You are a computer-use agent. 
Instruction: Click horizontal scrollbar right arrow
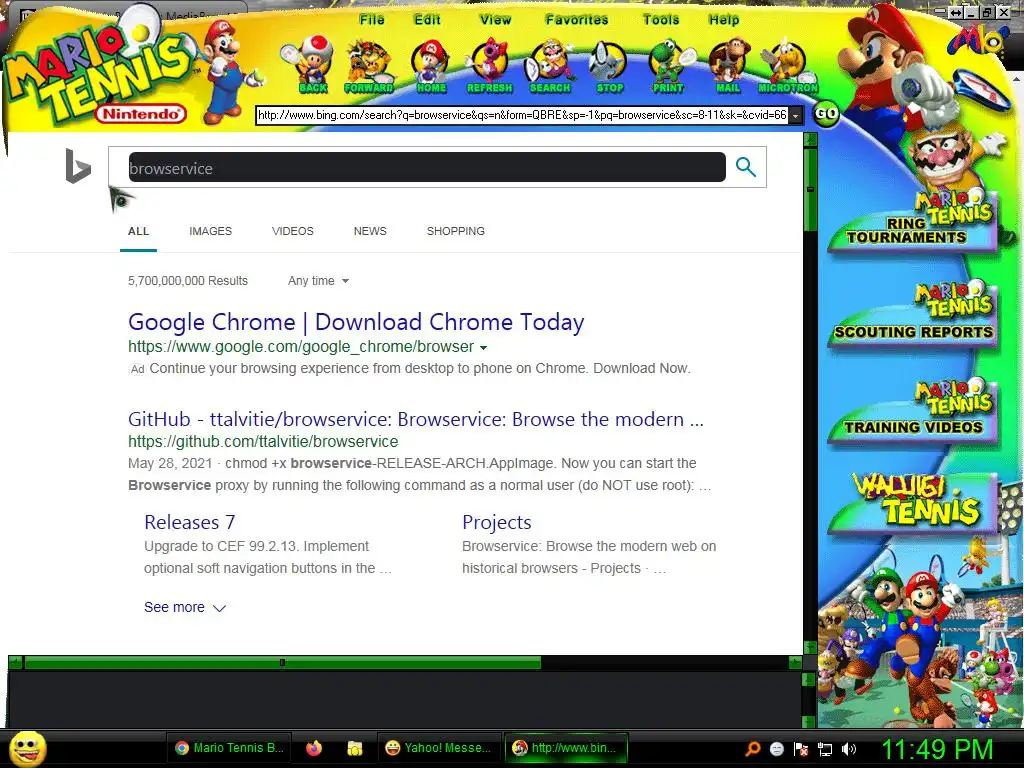(795, 663)
